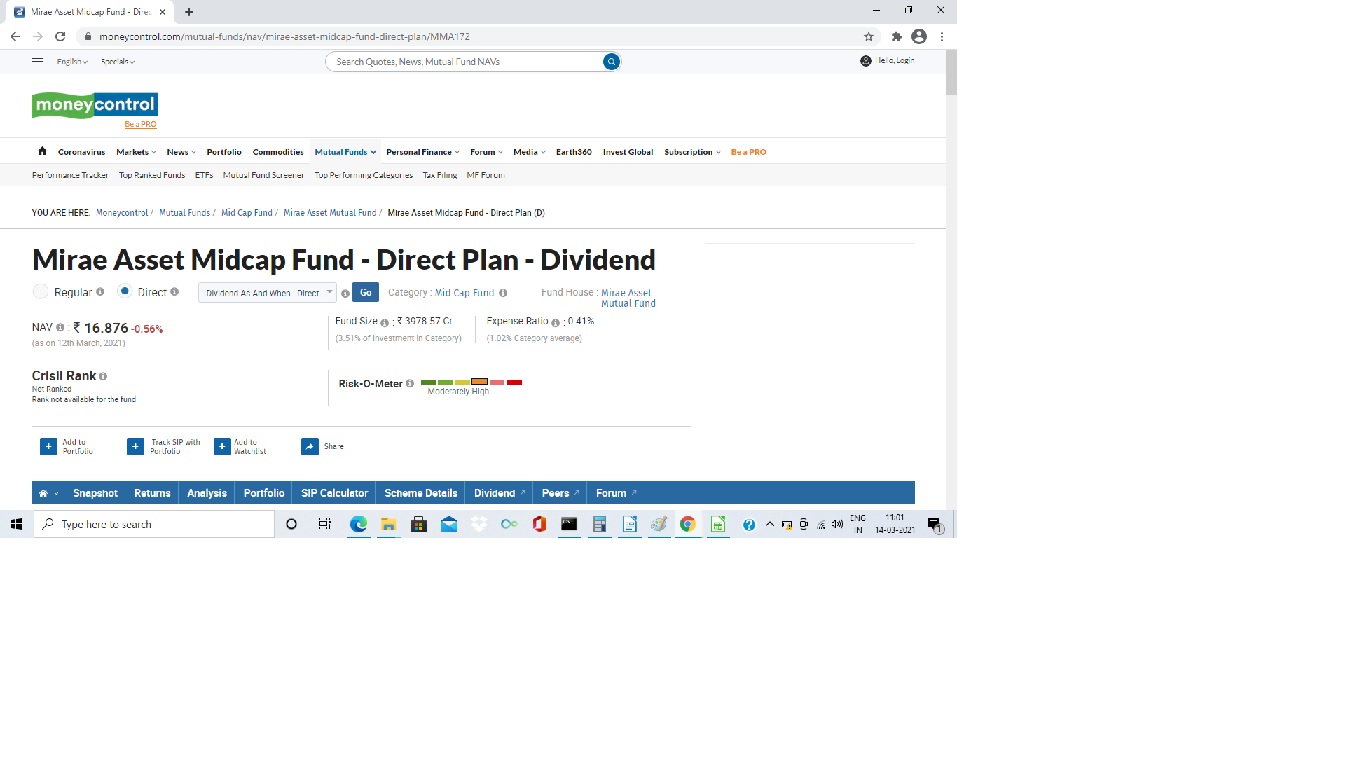Screen dimensions: 1366x768
Task: Expand English language dropdown
Action: (72, 62)
